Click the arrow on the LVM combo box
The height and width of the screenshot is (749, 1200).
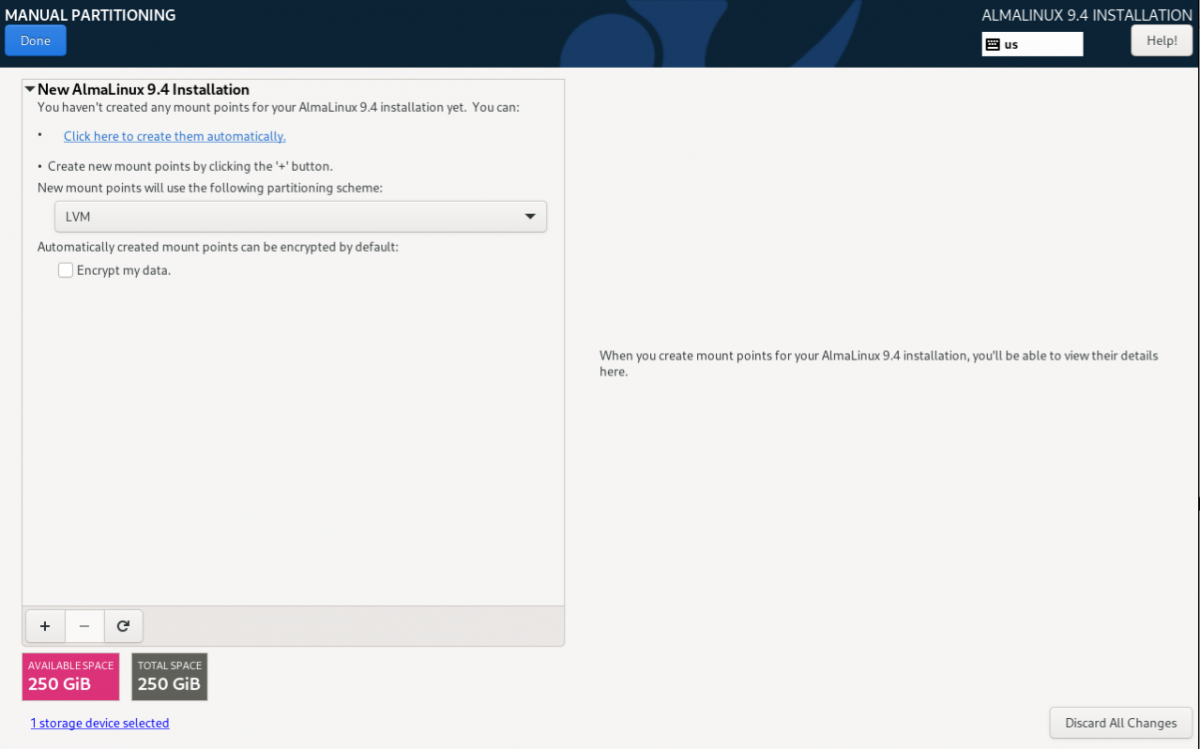tap(530, 217)
